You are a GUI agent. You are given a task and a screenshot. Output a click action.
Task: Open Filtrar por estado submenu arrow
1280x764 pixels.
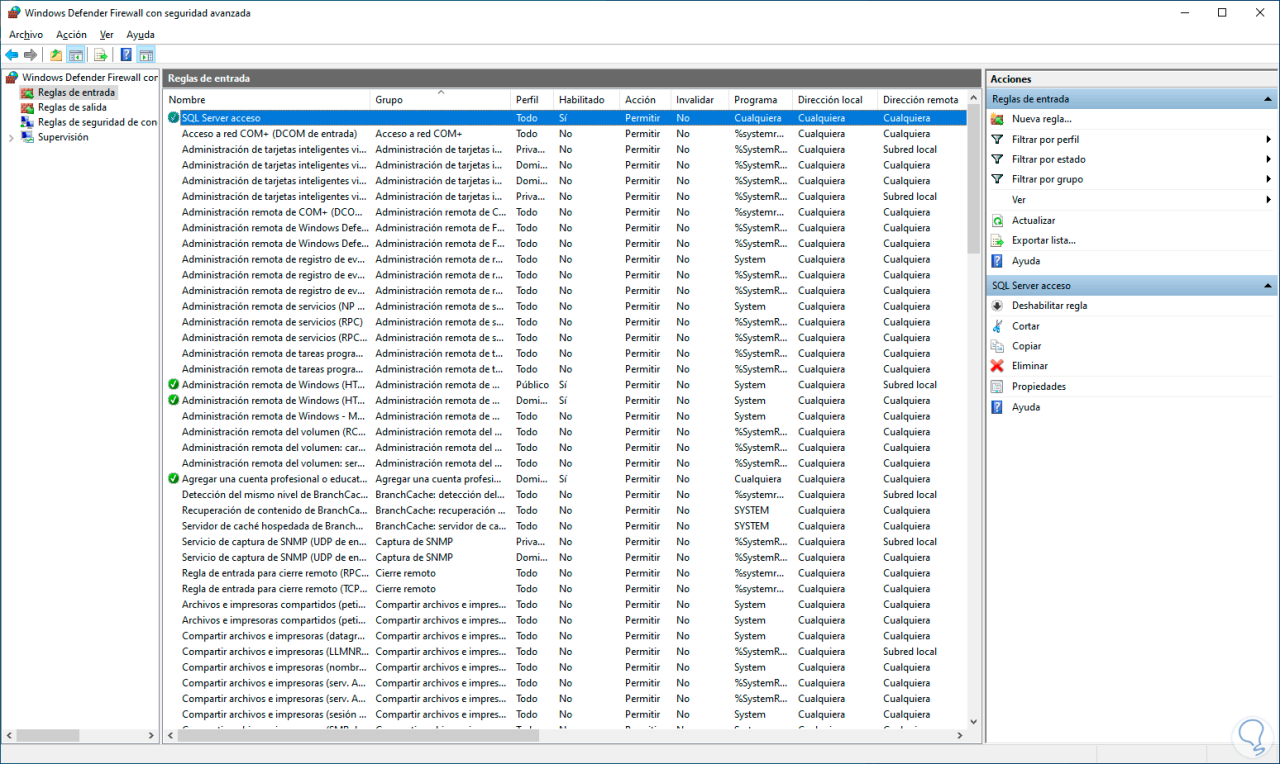pos(1268,159)
